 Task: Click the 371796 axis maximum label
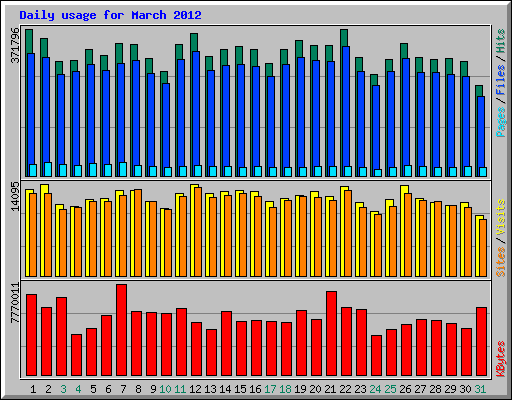click(x=15, y=45)
